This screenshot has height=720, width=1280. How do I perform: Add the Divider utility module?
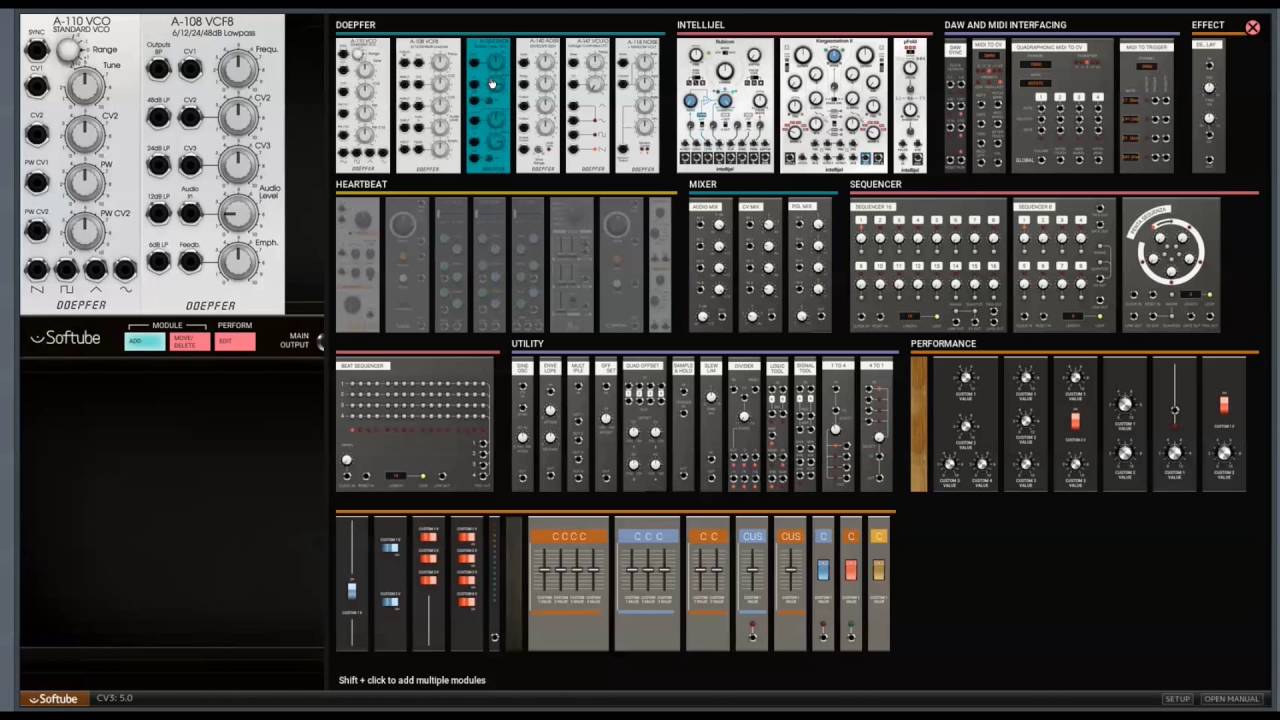(744, 424)
